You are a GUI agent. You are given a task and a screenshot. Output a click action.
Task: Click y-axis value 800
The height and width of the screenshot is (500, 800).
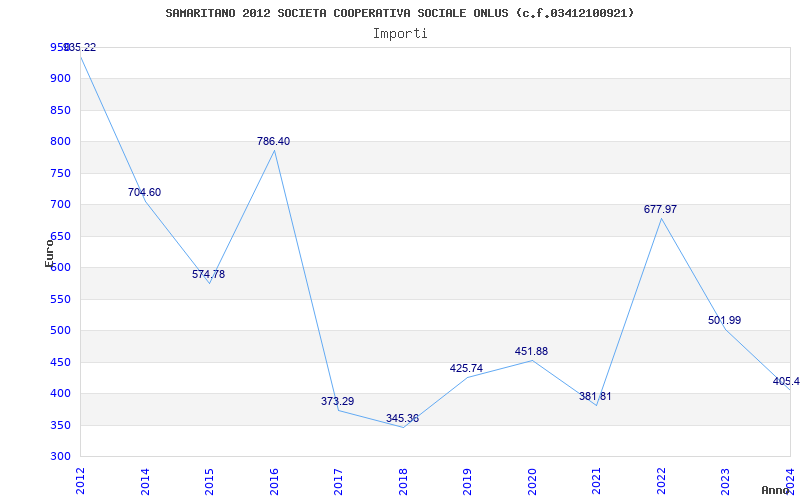coord(60,142)
